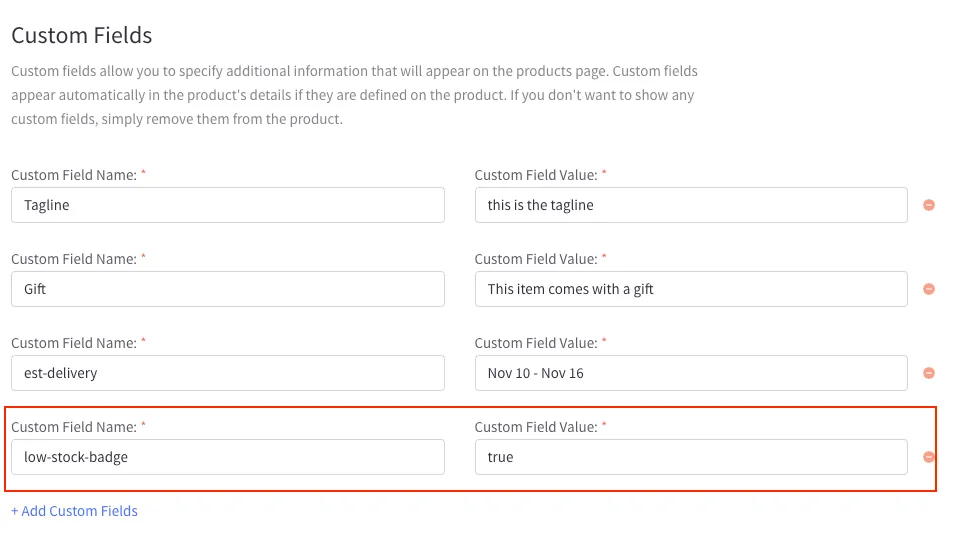Screen dimensions: 963x547
Task: Click the Custom Field Name label above Gift
Action: (74, 259)
